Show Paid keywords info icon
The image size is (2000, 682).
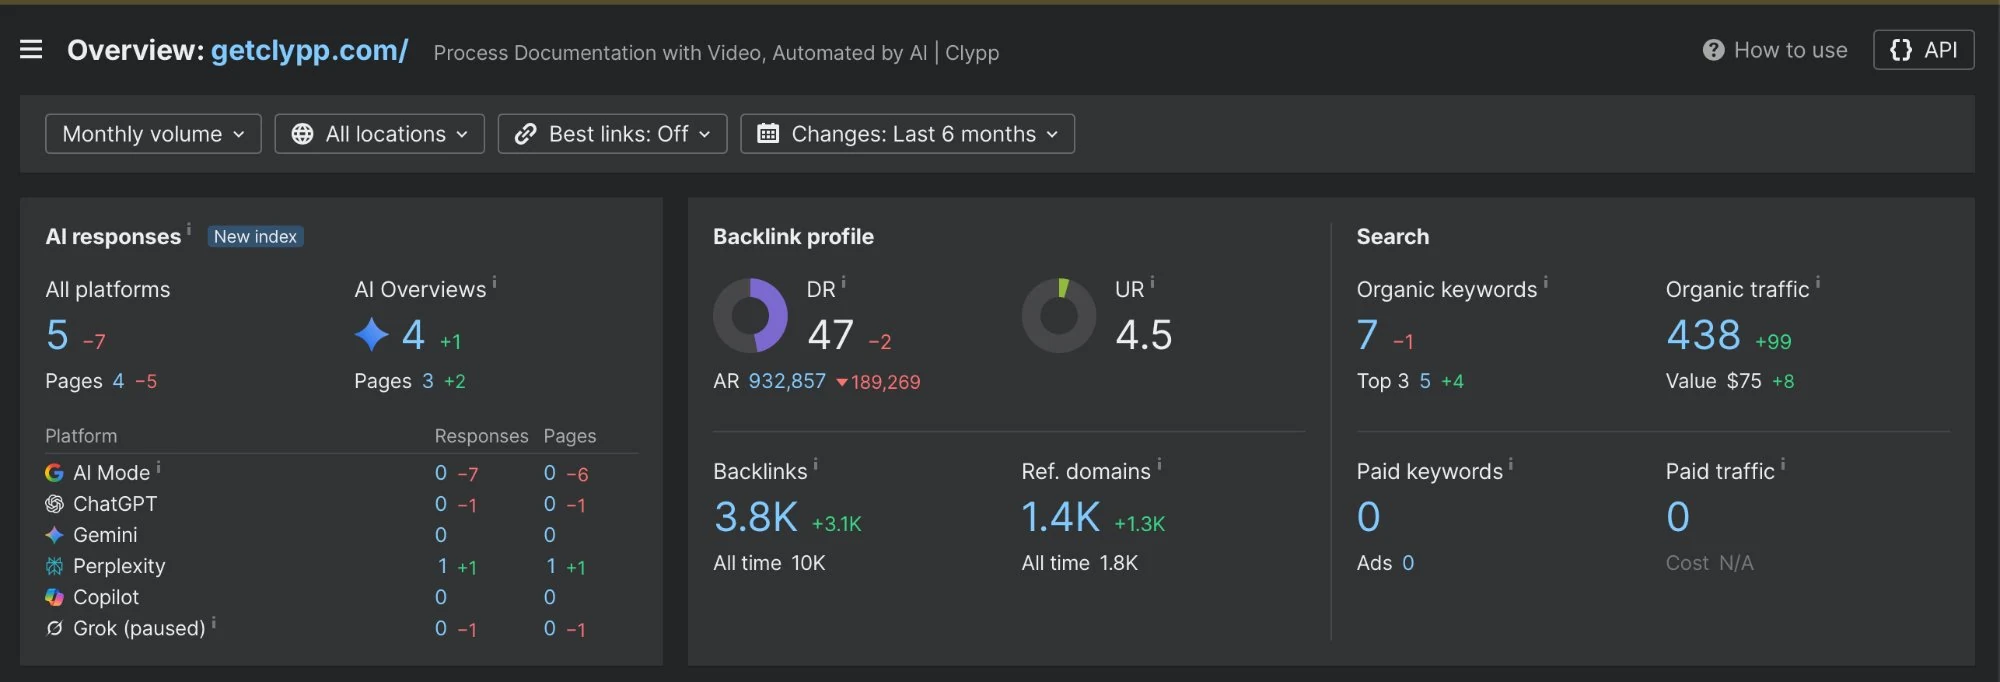click(x=1510, y=465)
